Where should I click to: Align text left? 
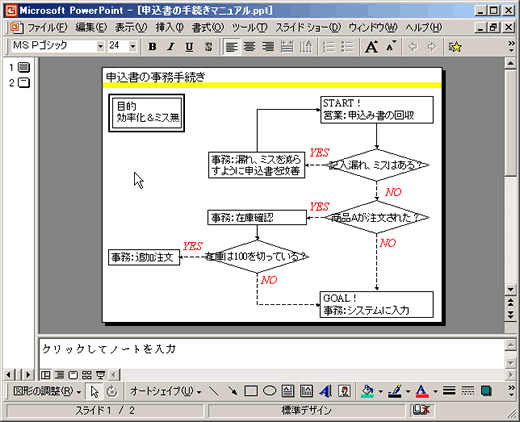click(x=232, y=47)
